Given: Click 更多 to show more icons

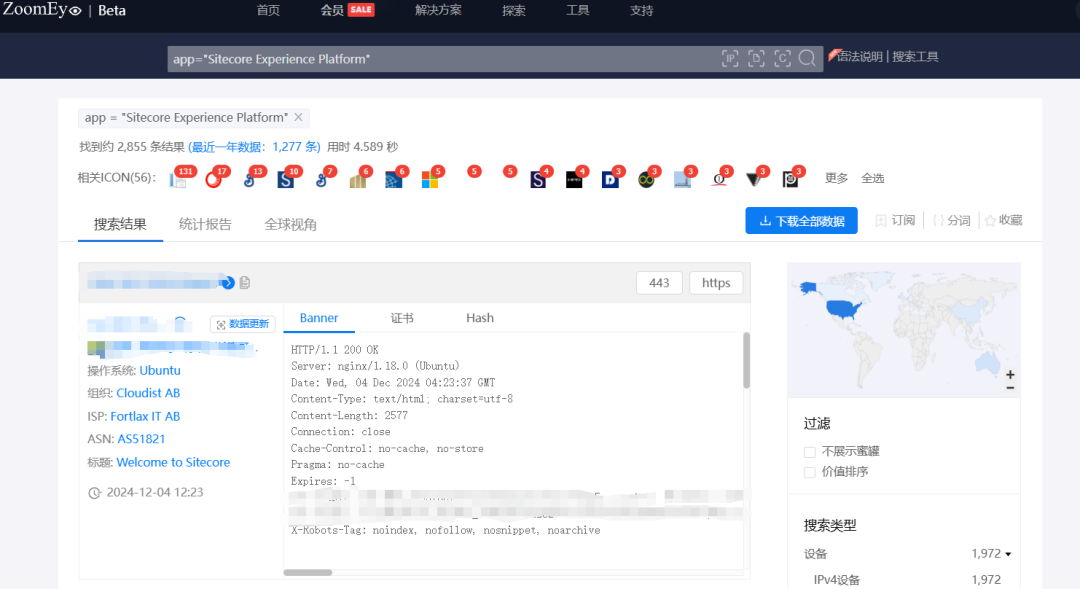Looking at the screenshot, I should point(836,178).
